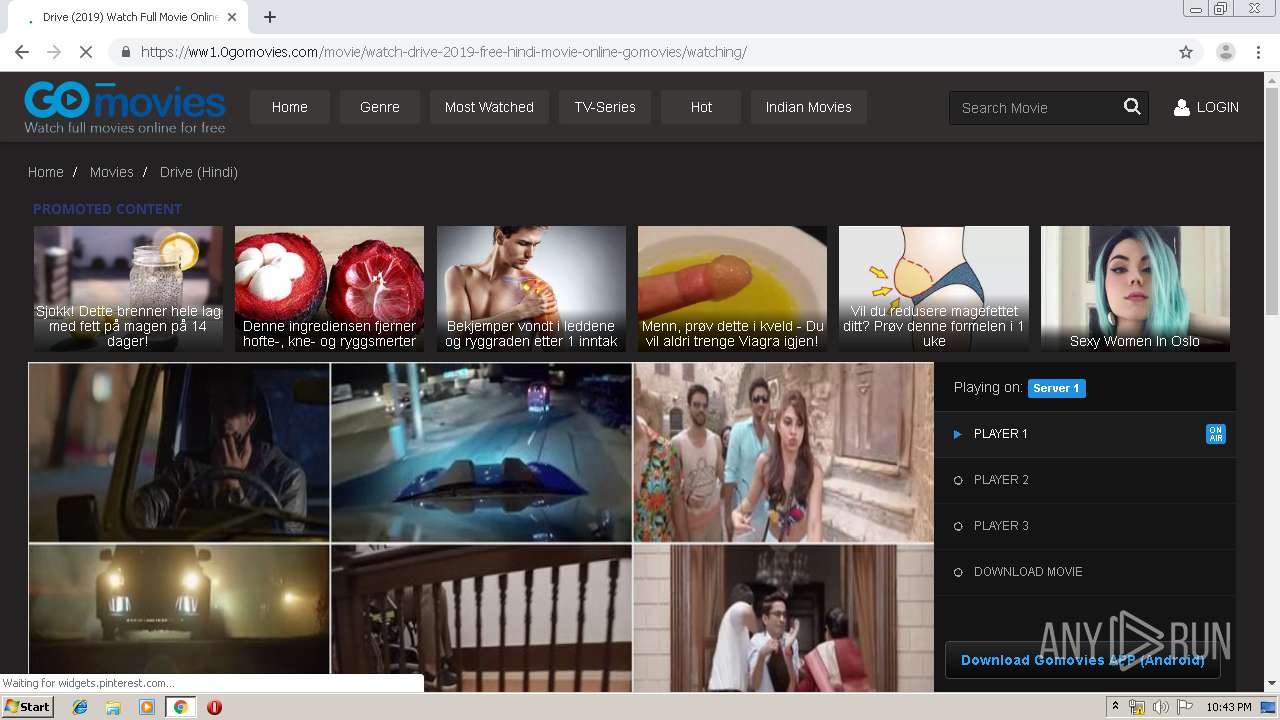Open the Home menu item
Viewport: 1280px width, 720px height.
pos(289,107)
